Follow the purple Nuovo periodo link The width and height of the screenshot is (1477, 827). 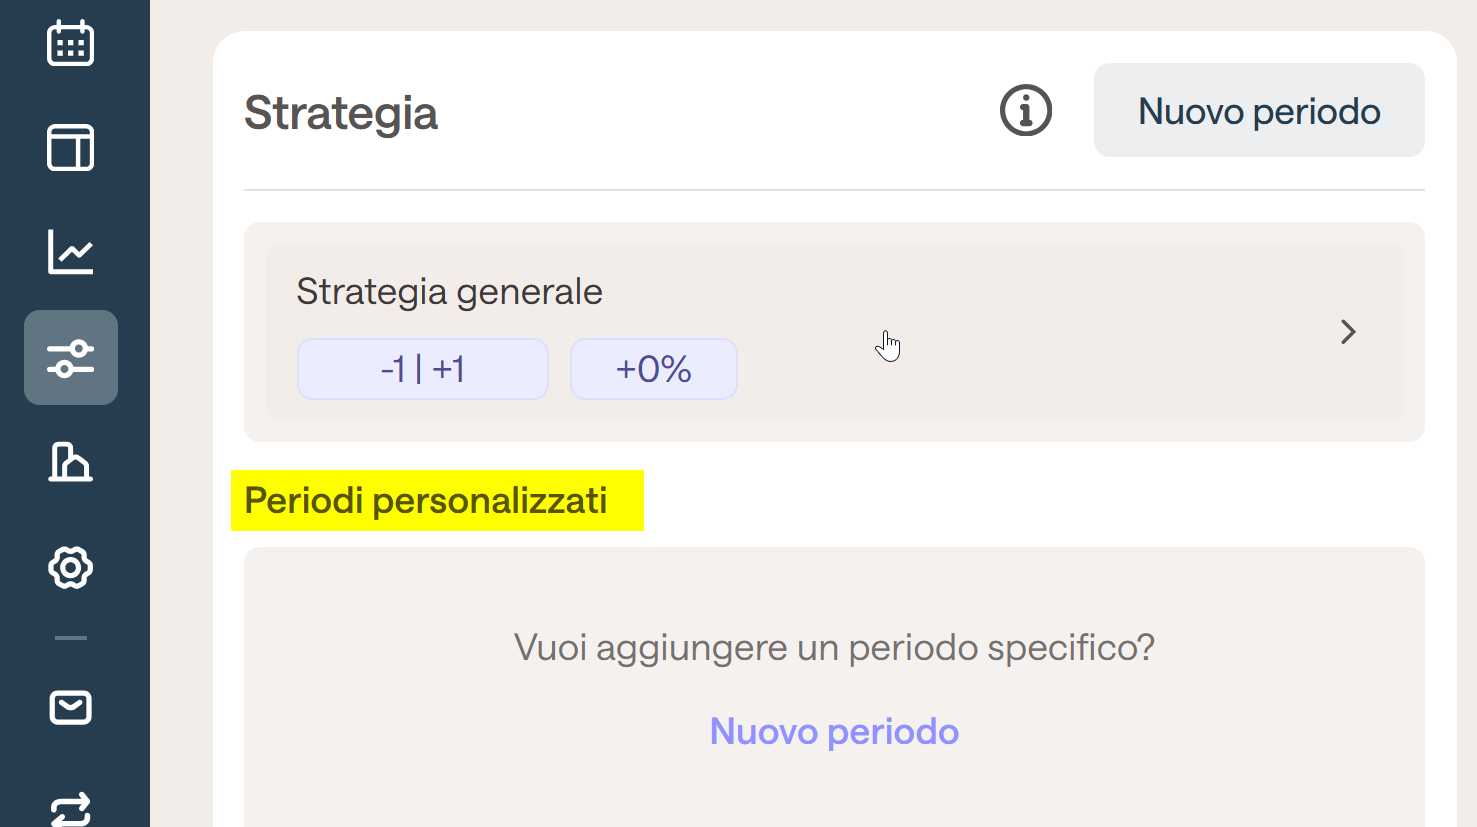pos(834,731)
